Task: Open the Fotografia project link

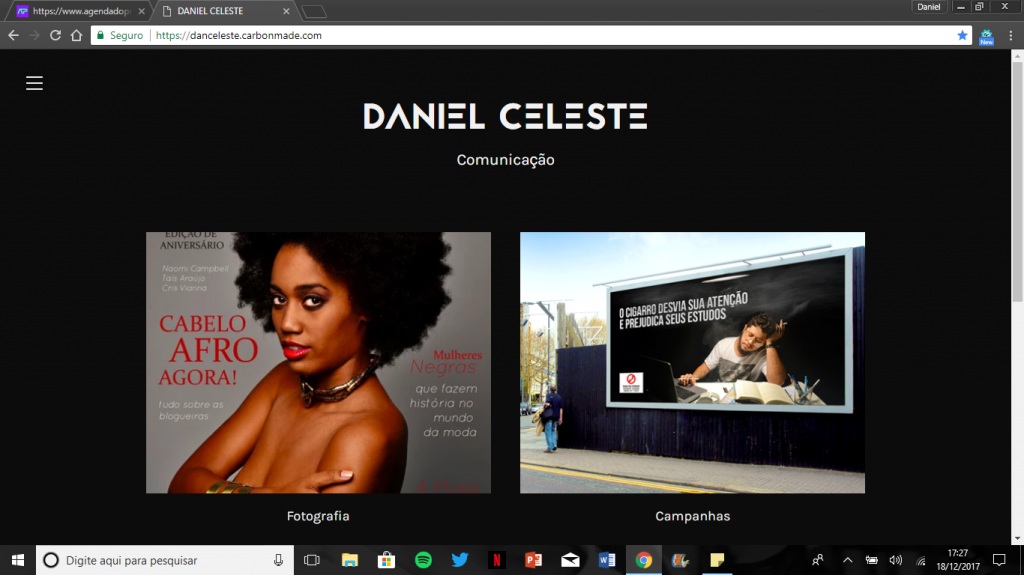Action: tap(318, 516)
